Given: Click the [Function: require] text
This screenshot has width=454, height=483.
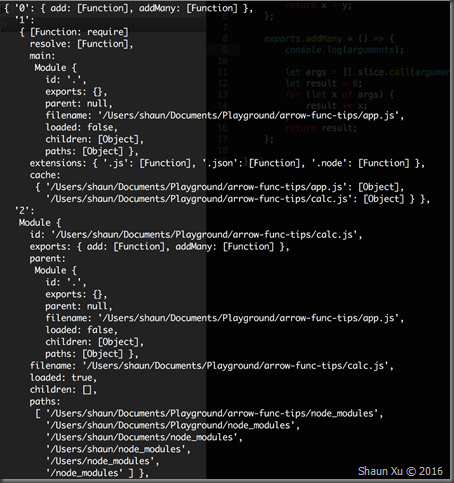Looking at the screenshot, I should click(x=79, y=32).
